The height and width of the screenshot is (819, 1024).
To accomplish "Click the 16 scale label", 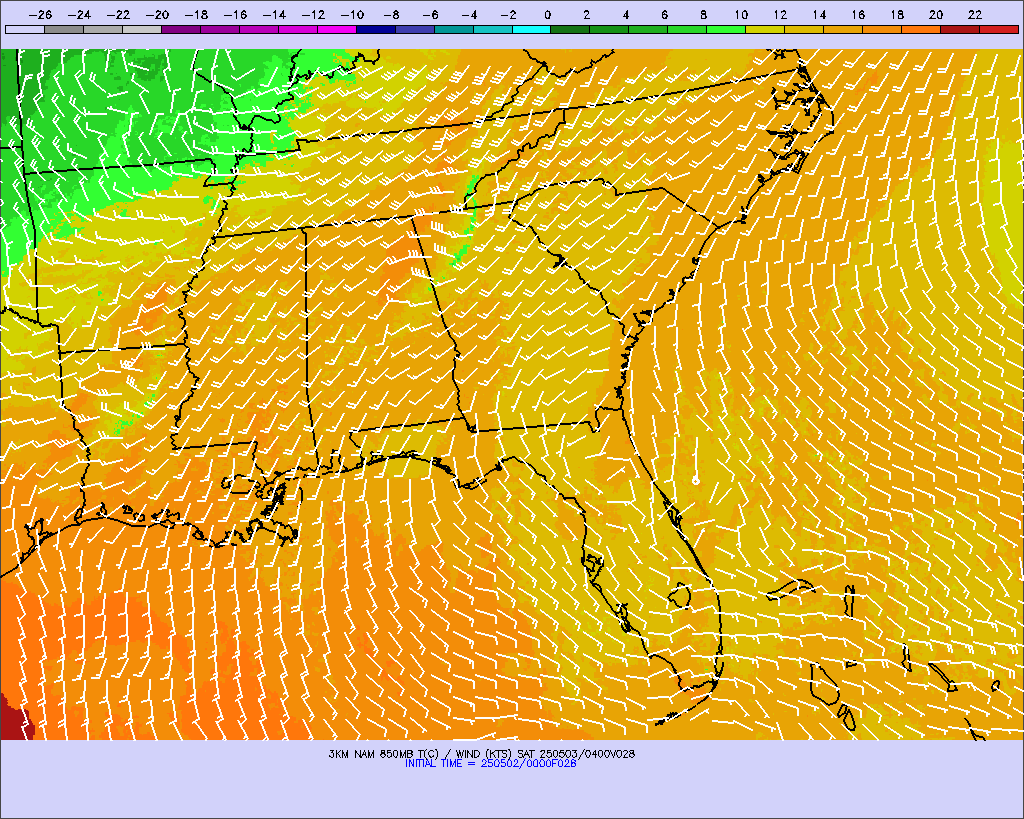I will (858, 15).
